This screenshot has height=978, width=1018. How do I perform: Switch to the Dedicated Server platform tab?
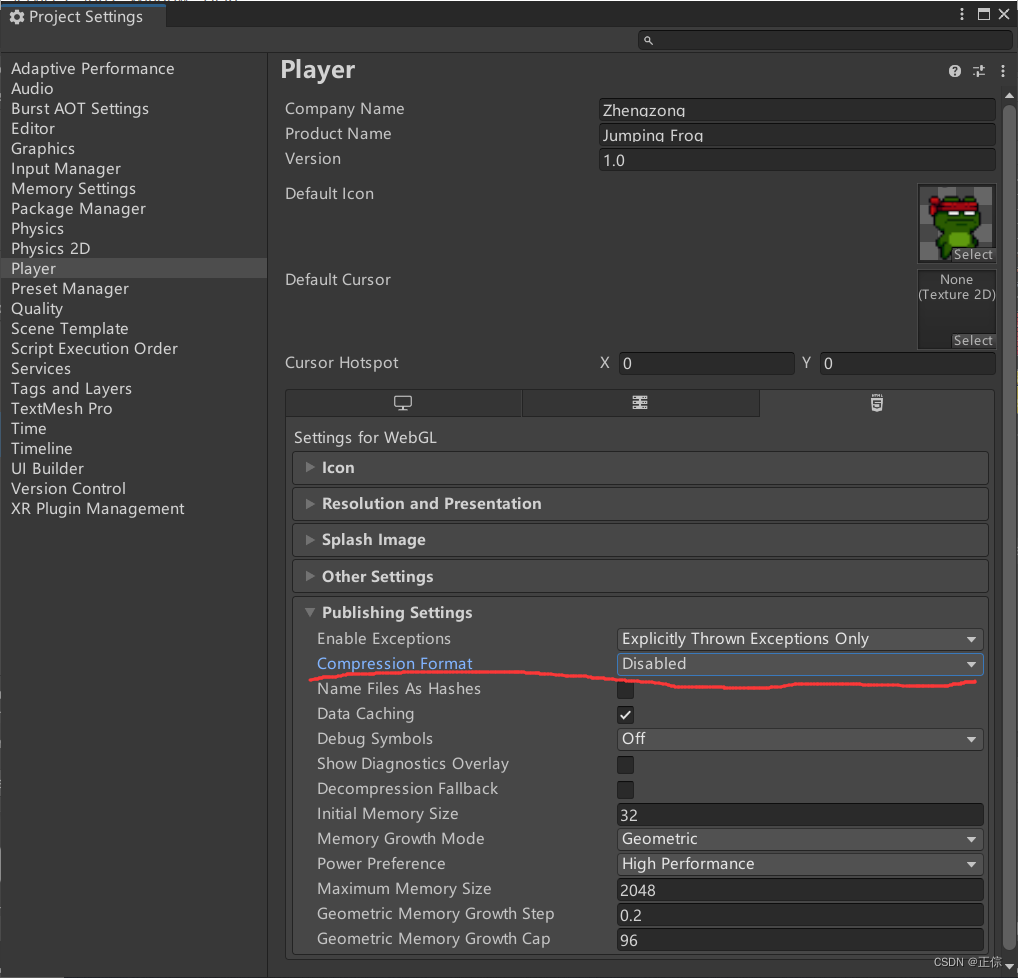coord(640,403)
